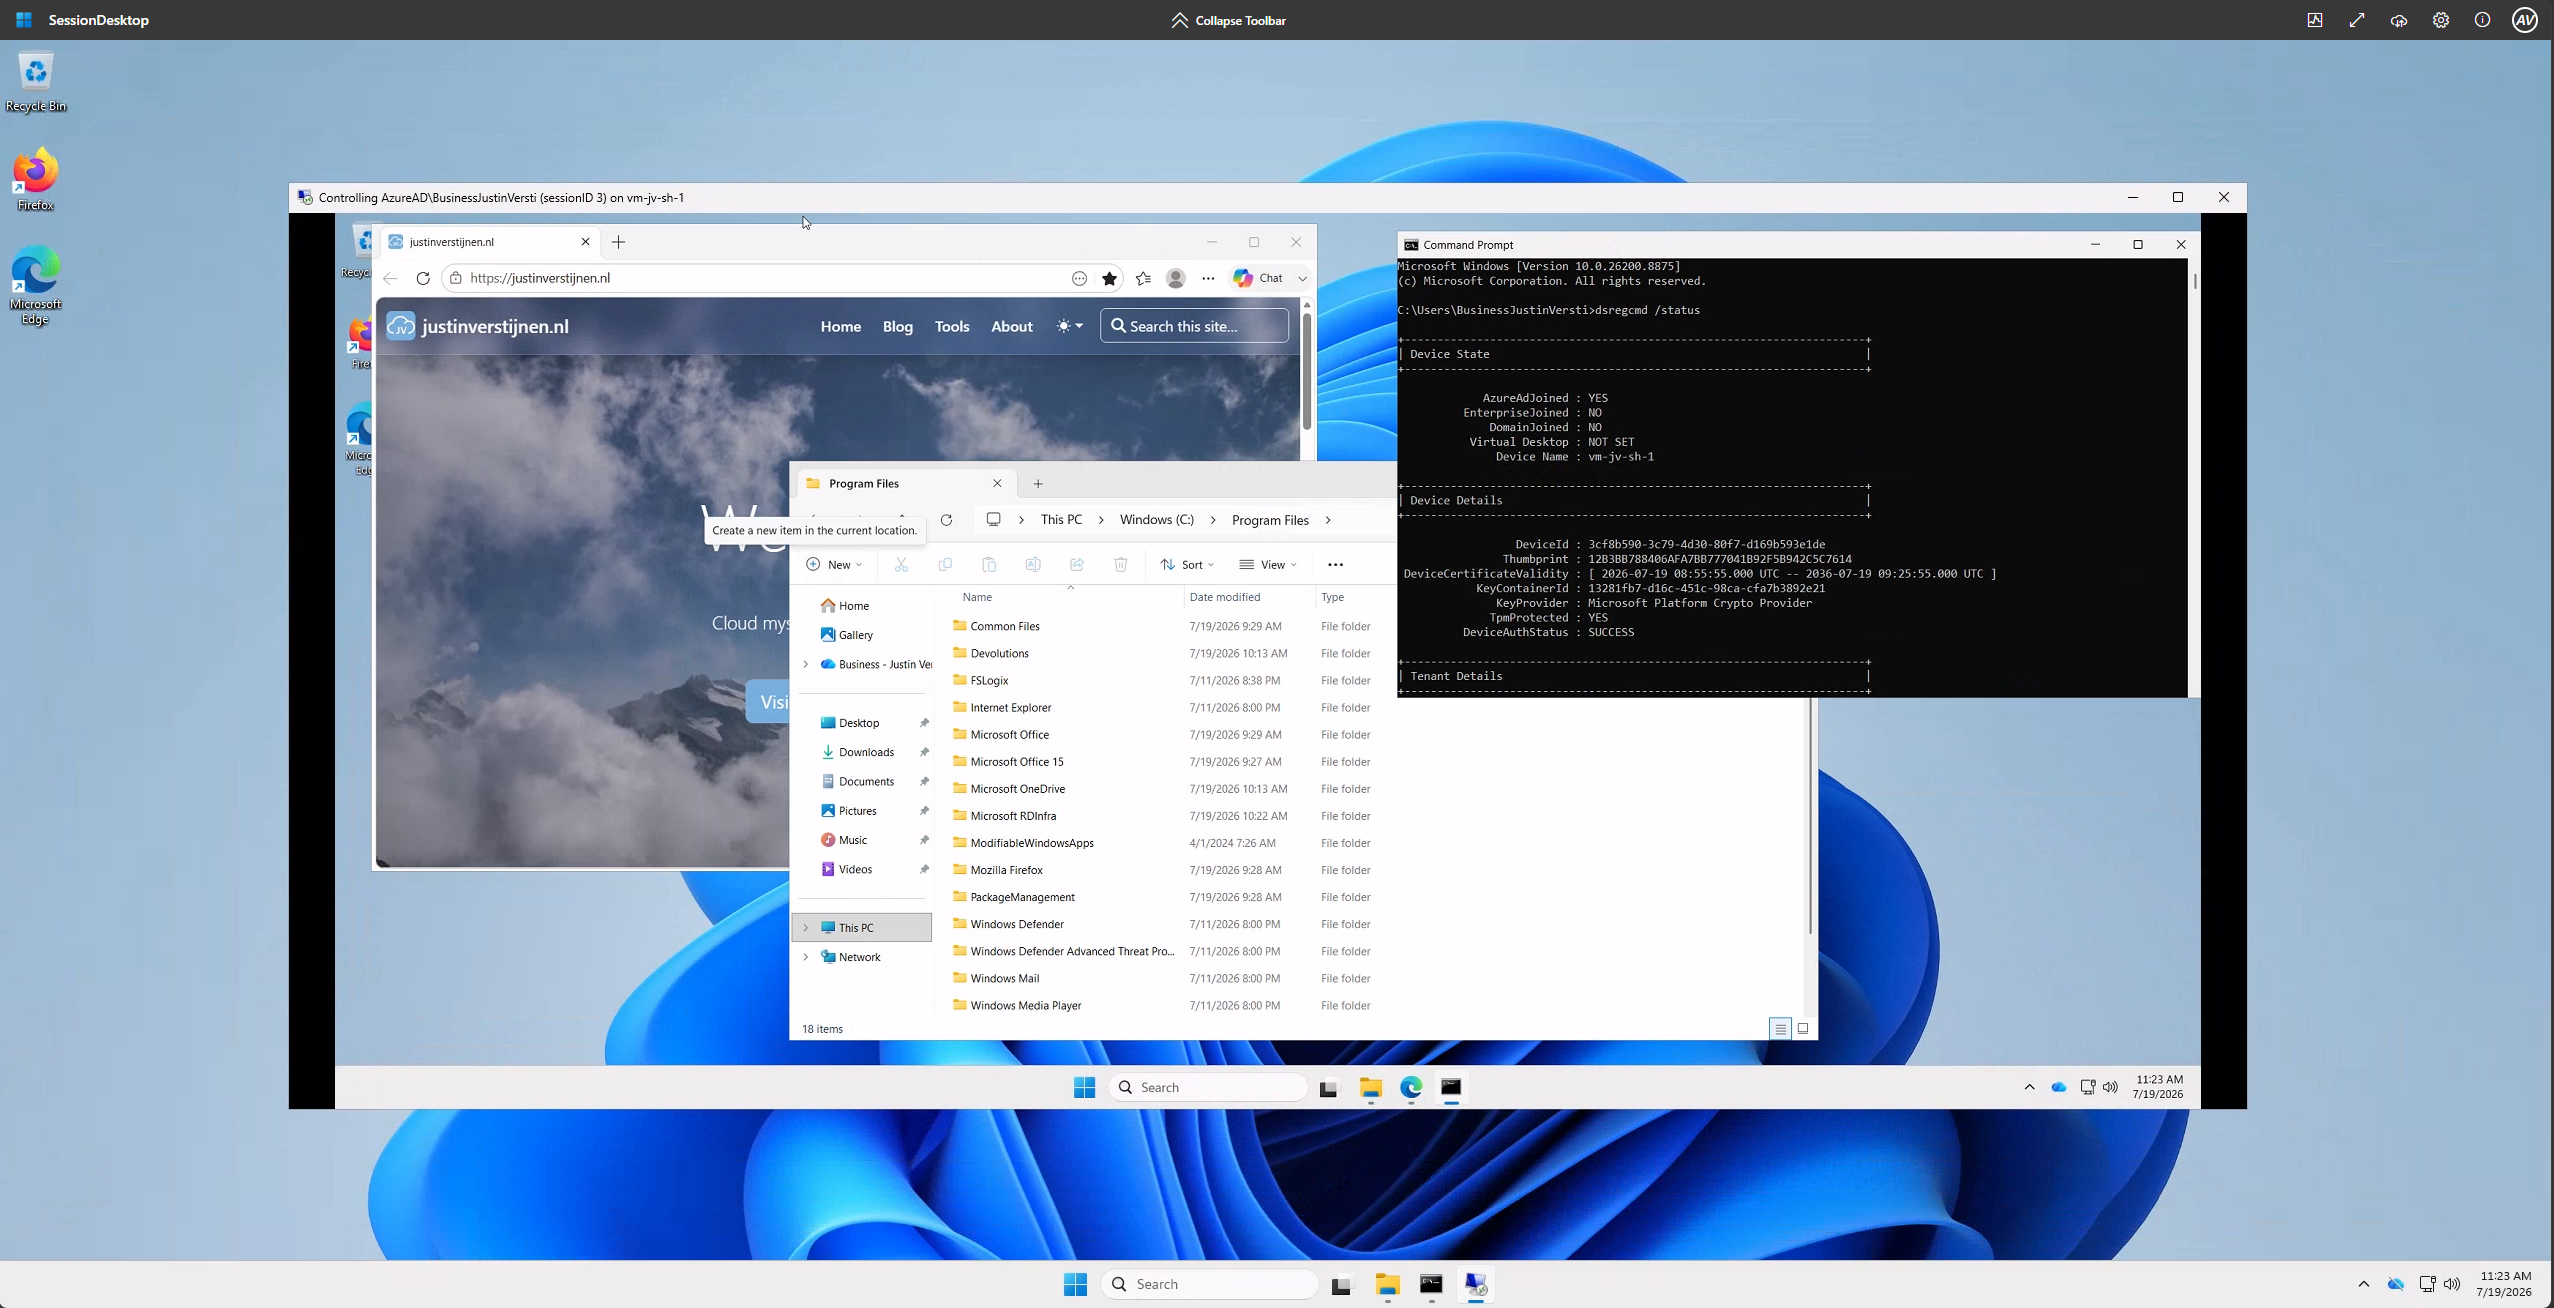Open Tools menu on the website
The image size is (2554, 1308).
pos(952,326)
